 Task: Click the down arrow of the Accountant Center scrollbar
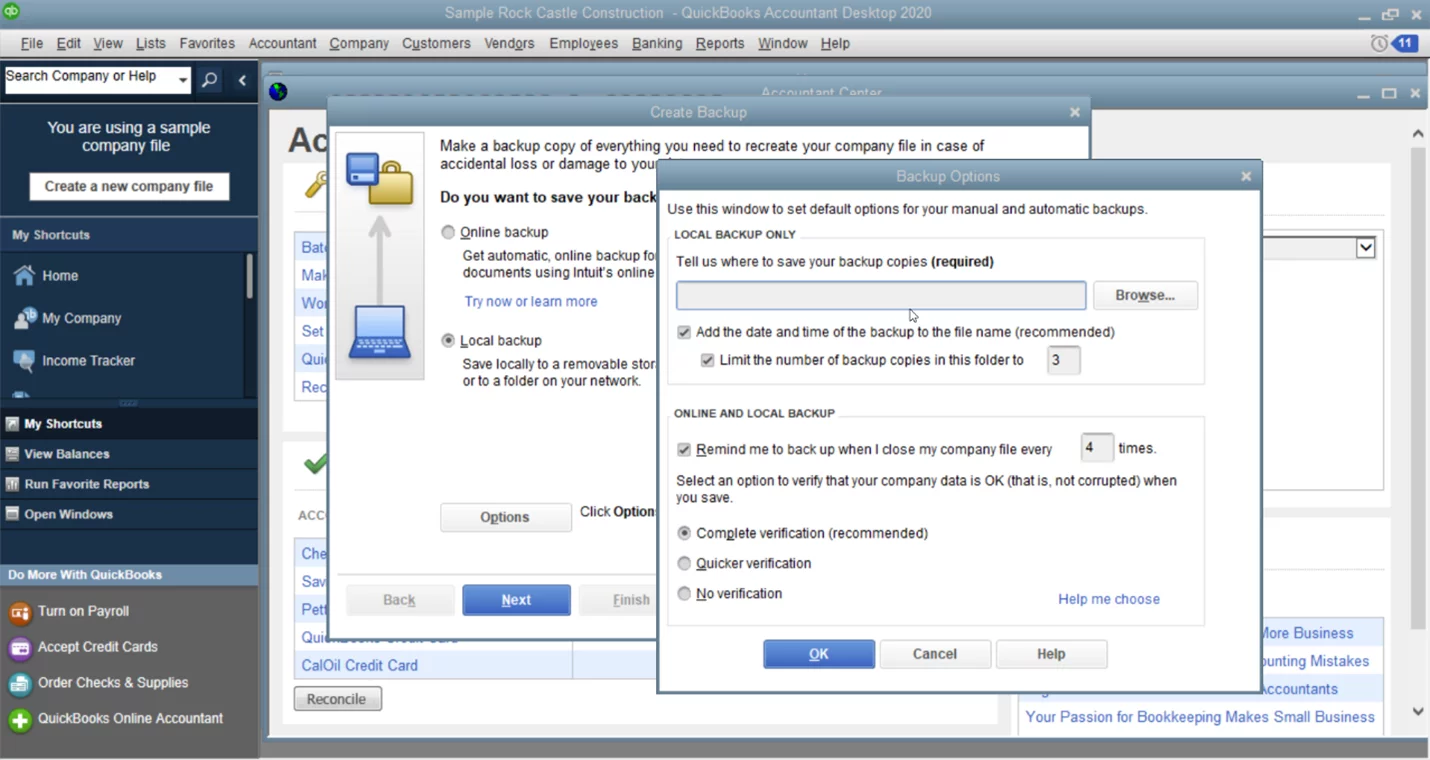1418,712
